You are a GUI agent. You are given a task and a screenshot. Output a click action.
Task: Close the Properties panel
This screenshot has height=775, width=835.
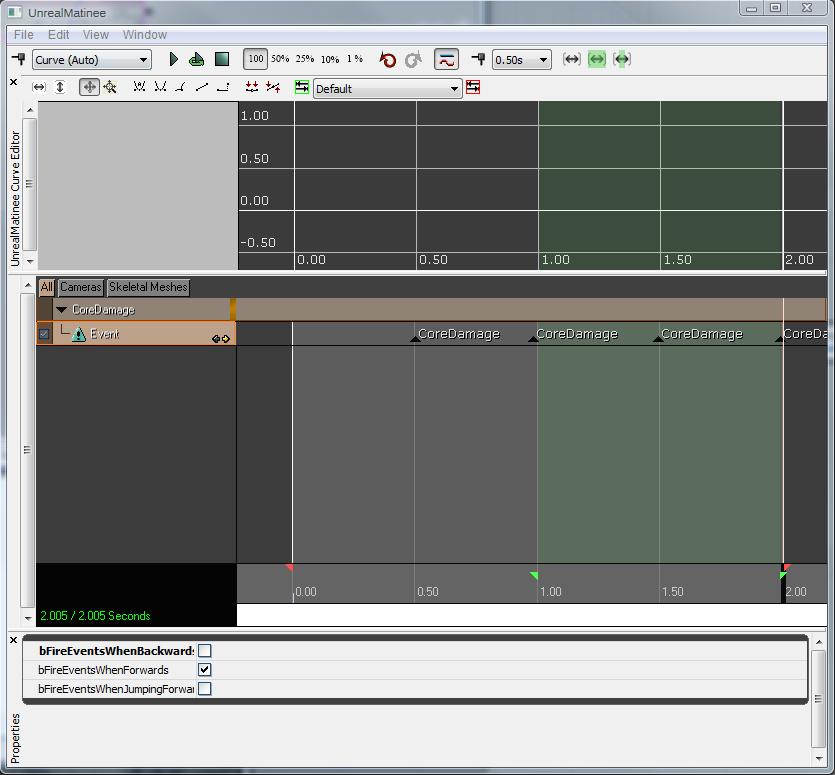(x=14, y=640)
